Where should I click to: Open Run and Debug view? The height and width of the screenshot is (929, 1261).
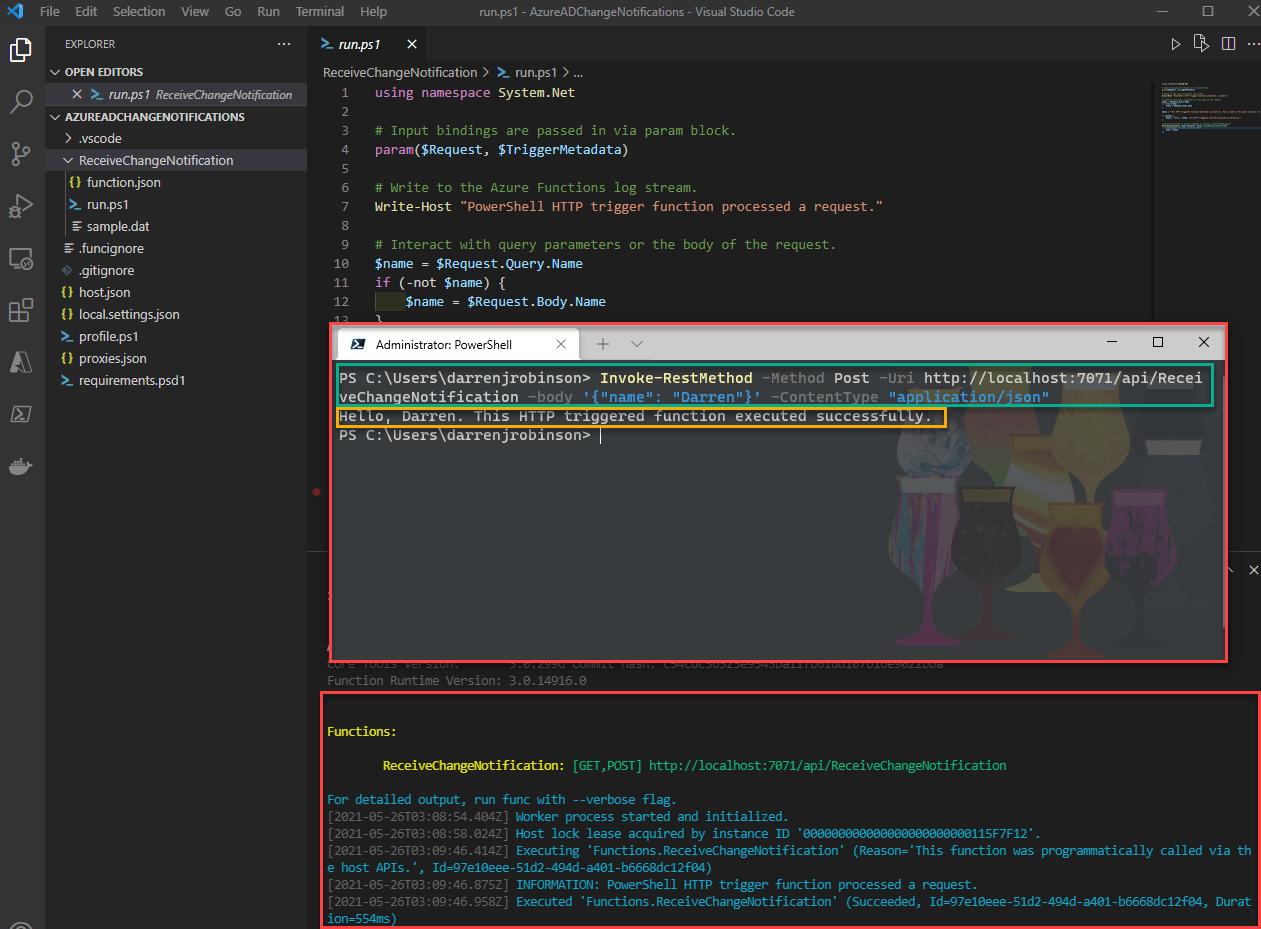tap(21, 206)
